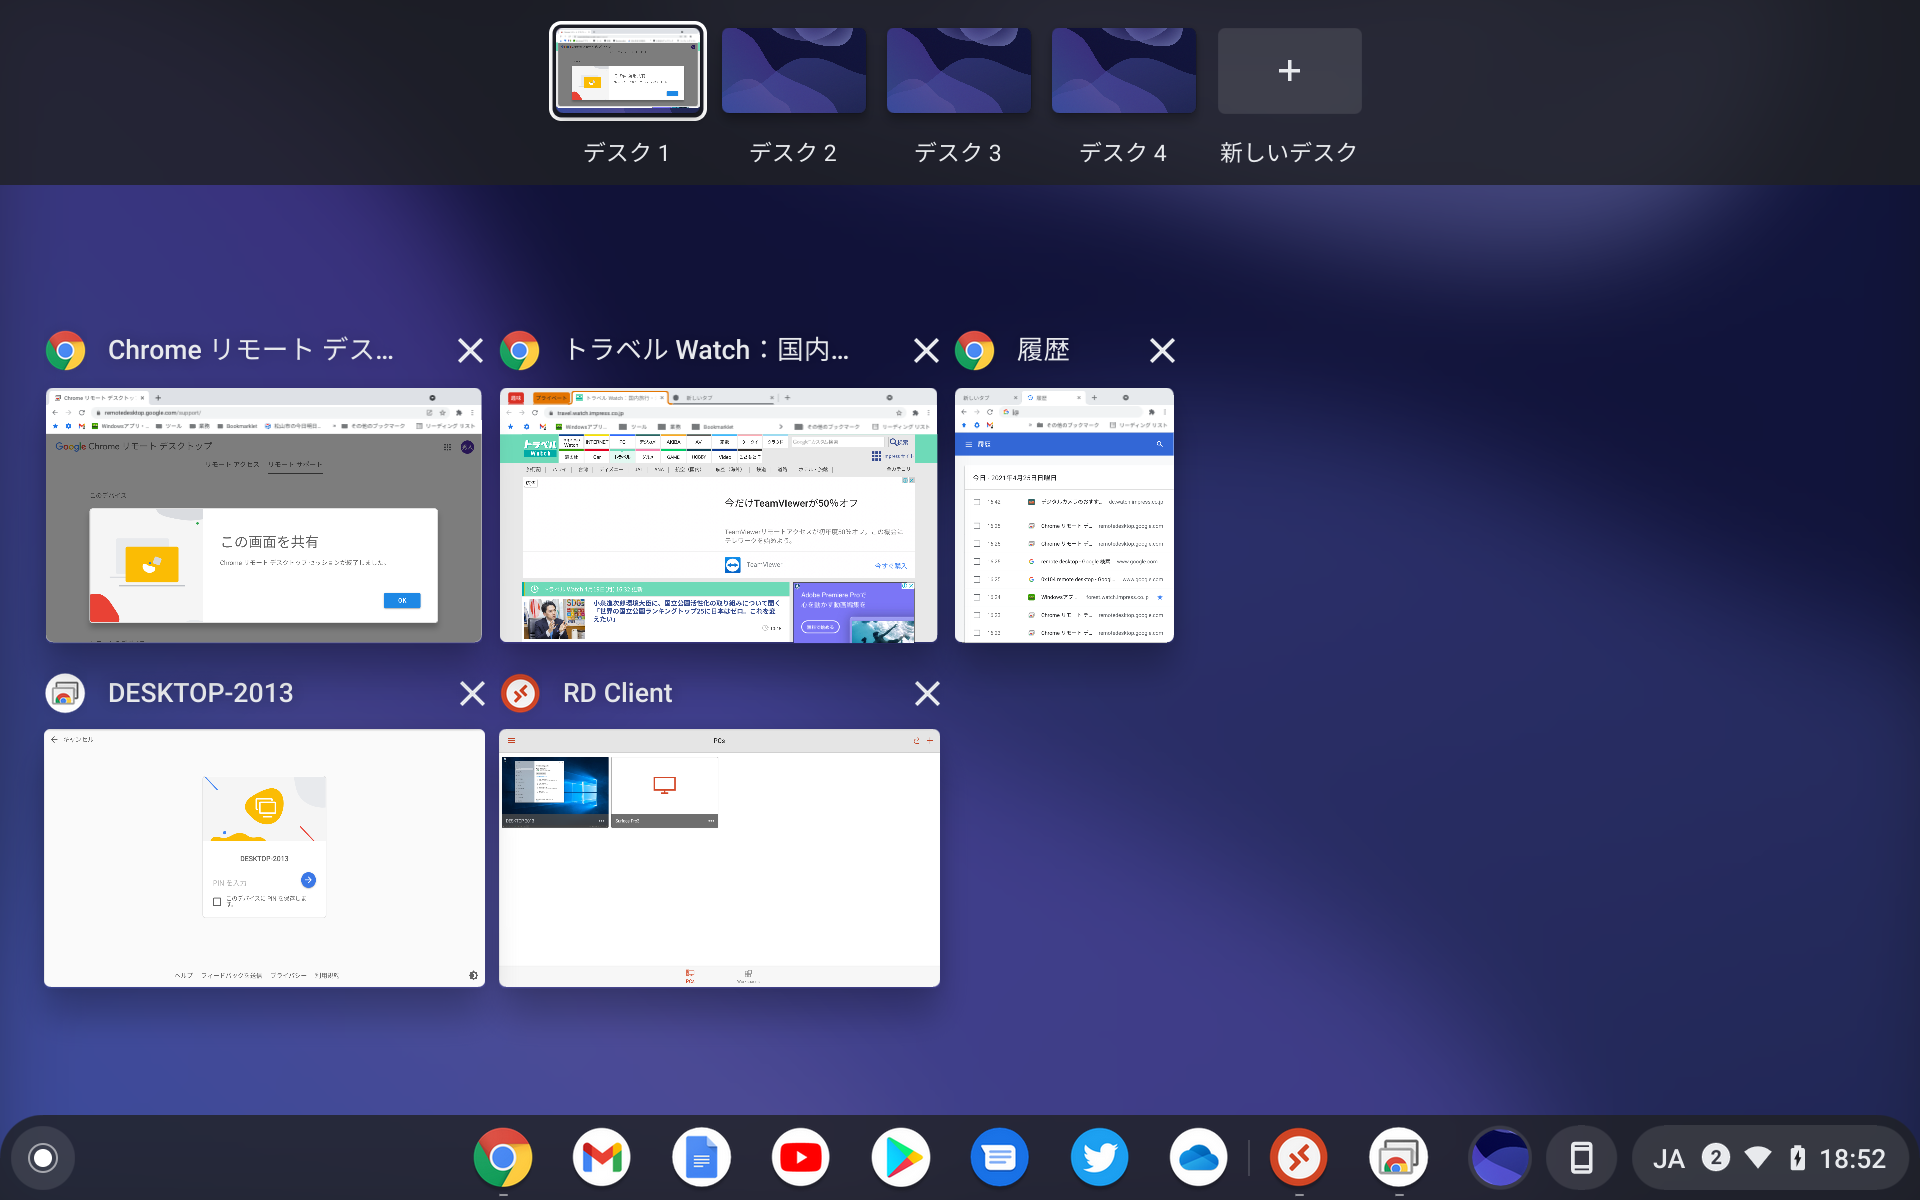1920x1200 pixels.
Task: Select the 履歴 Chrome window
Action: 1064,515
